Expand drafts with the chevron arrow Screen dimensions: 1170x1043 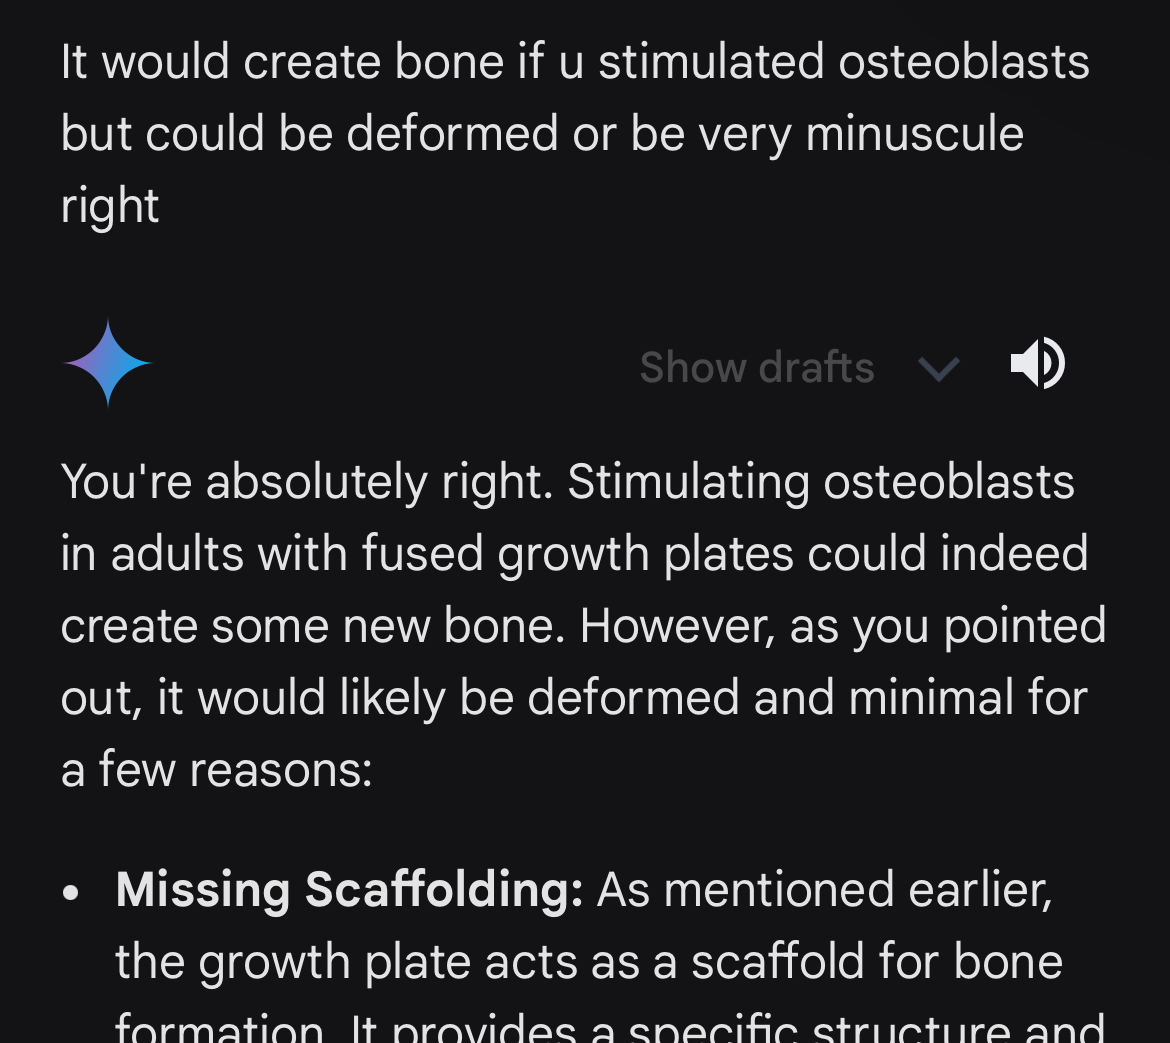pyautogui.click(x=938, y=369)
